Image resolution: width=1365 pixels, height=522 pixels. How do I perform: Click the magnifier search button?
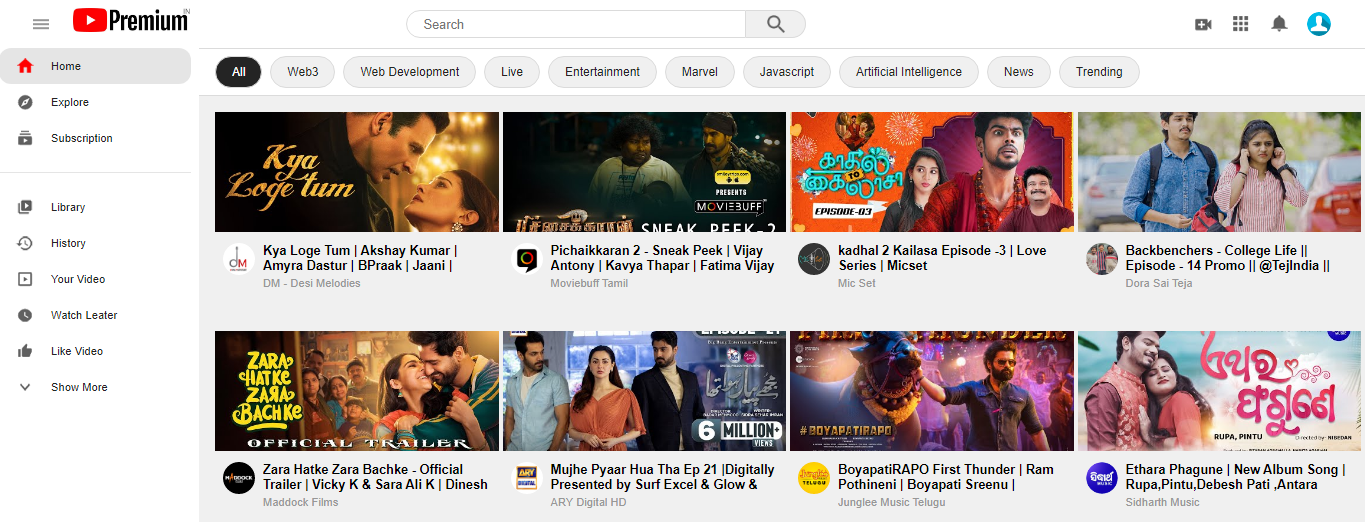point(775,24)
